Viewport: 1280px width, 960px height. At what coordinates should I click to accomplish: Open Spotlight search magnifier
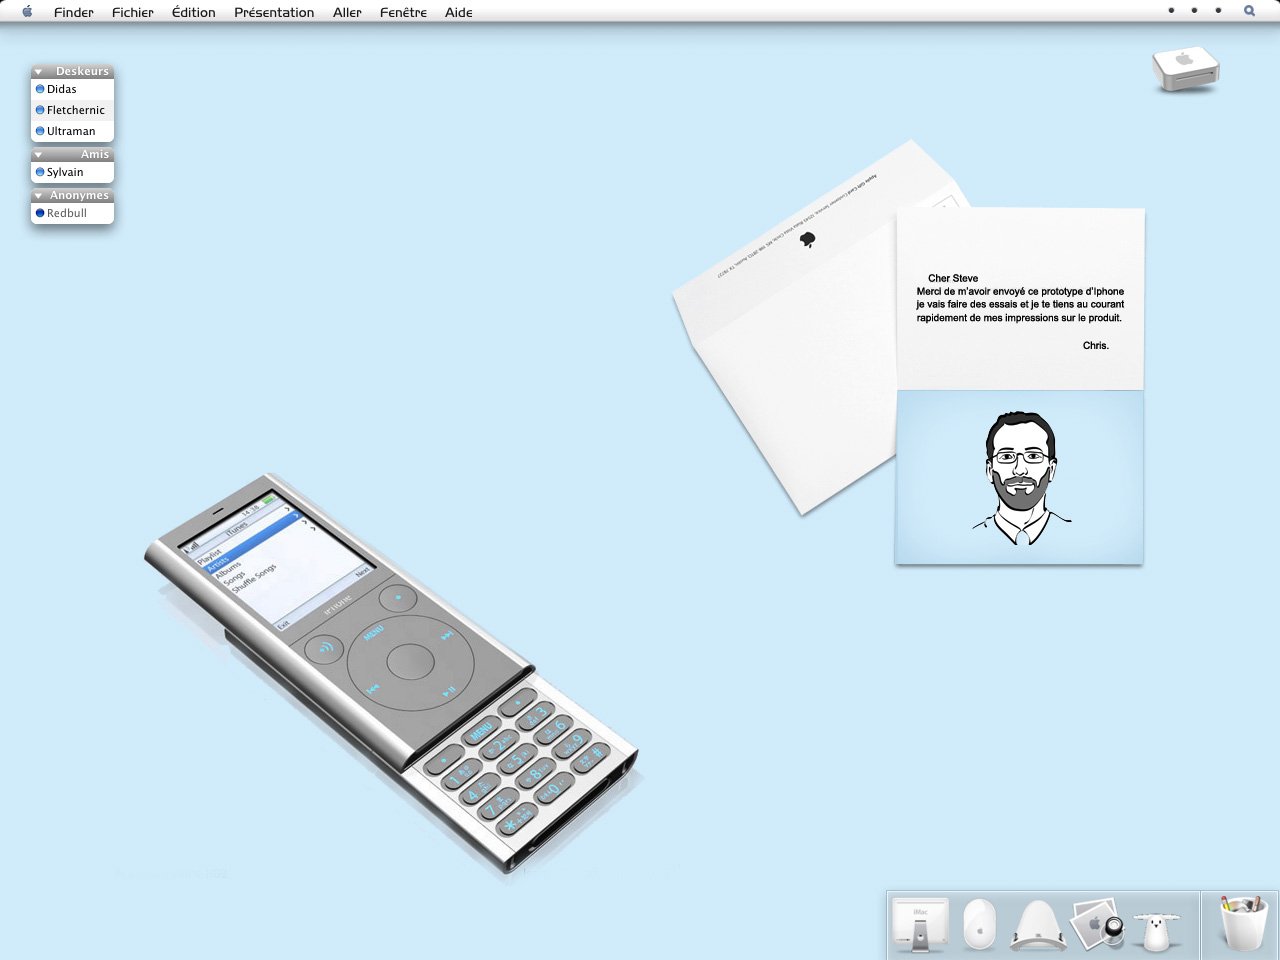click(1249, 11)
